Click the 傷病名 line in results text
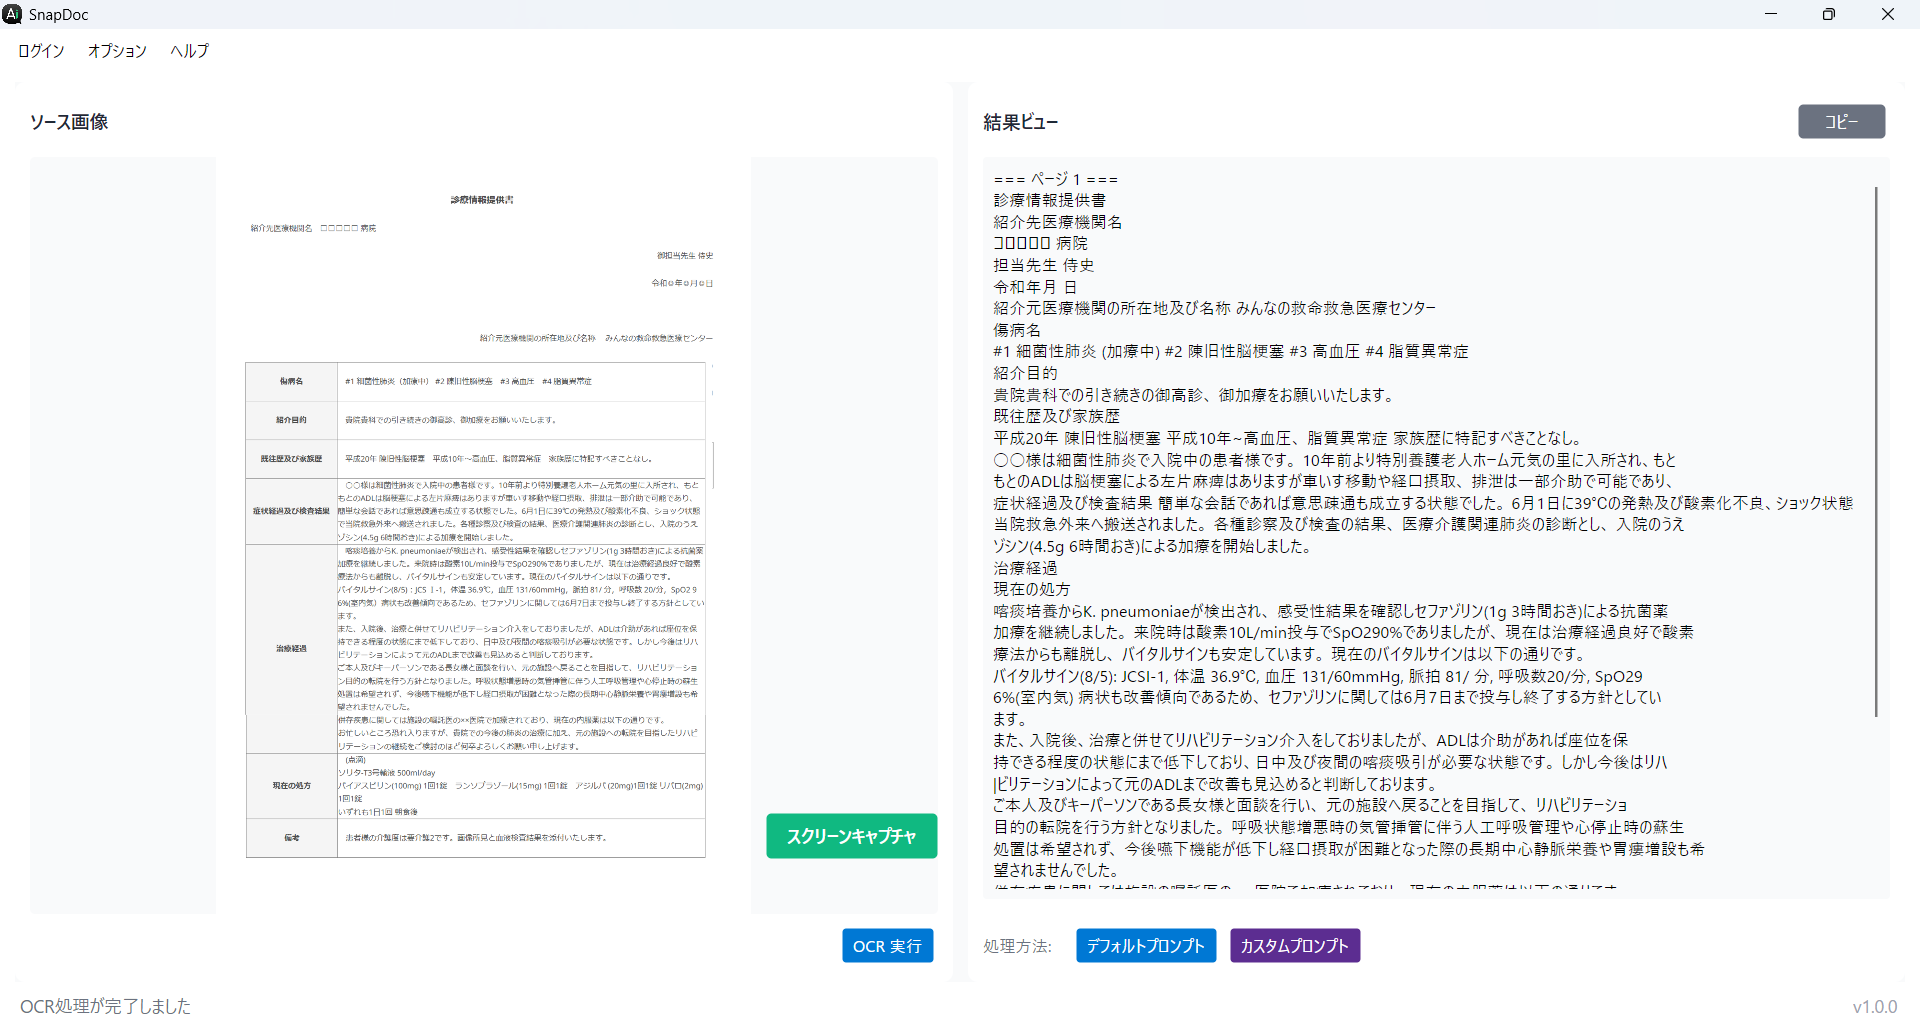The height and width of the screenshot is (1015, 1920). (1017, 330)
